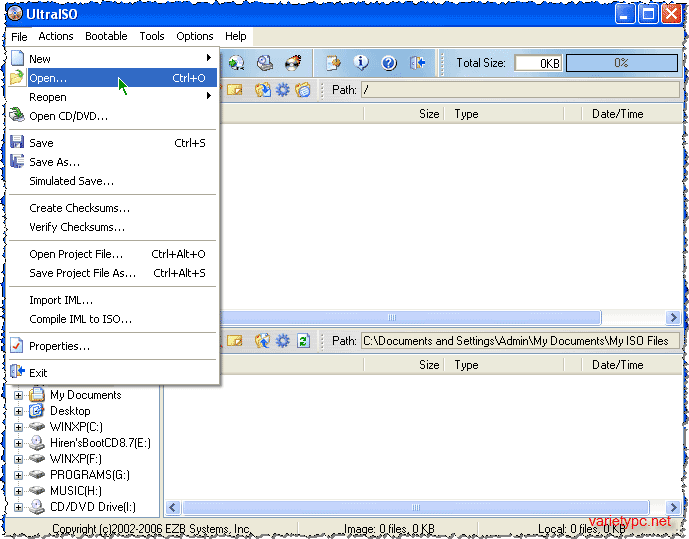
Task: Choose Open... from the File menu
Action: pyautogui.click(x=113, y=78)
